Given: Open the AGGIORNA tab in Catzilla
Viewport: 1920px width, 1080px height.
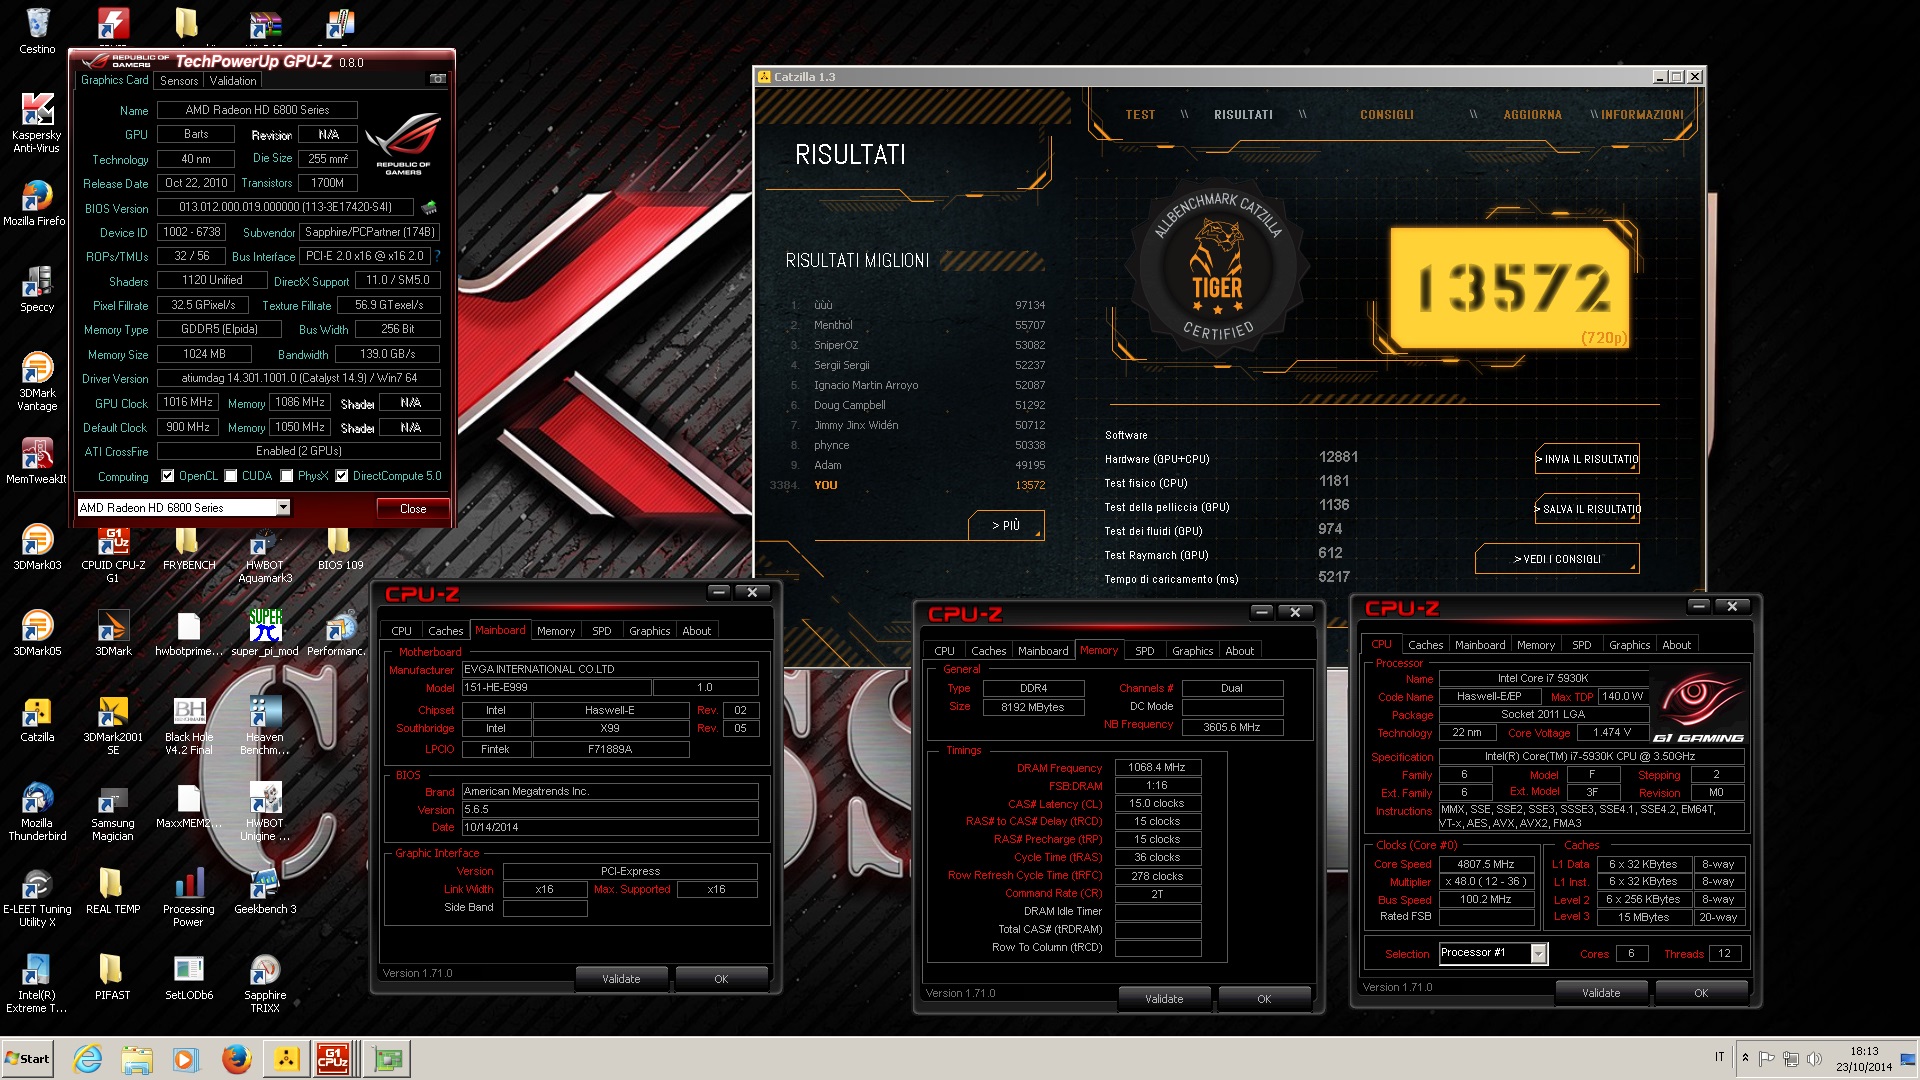Looking at the screenshot, I should [x=1532, y=115].
